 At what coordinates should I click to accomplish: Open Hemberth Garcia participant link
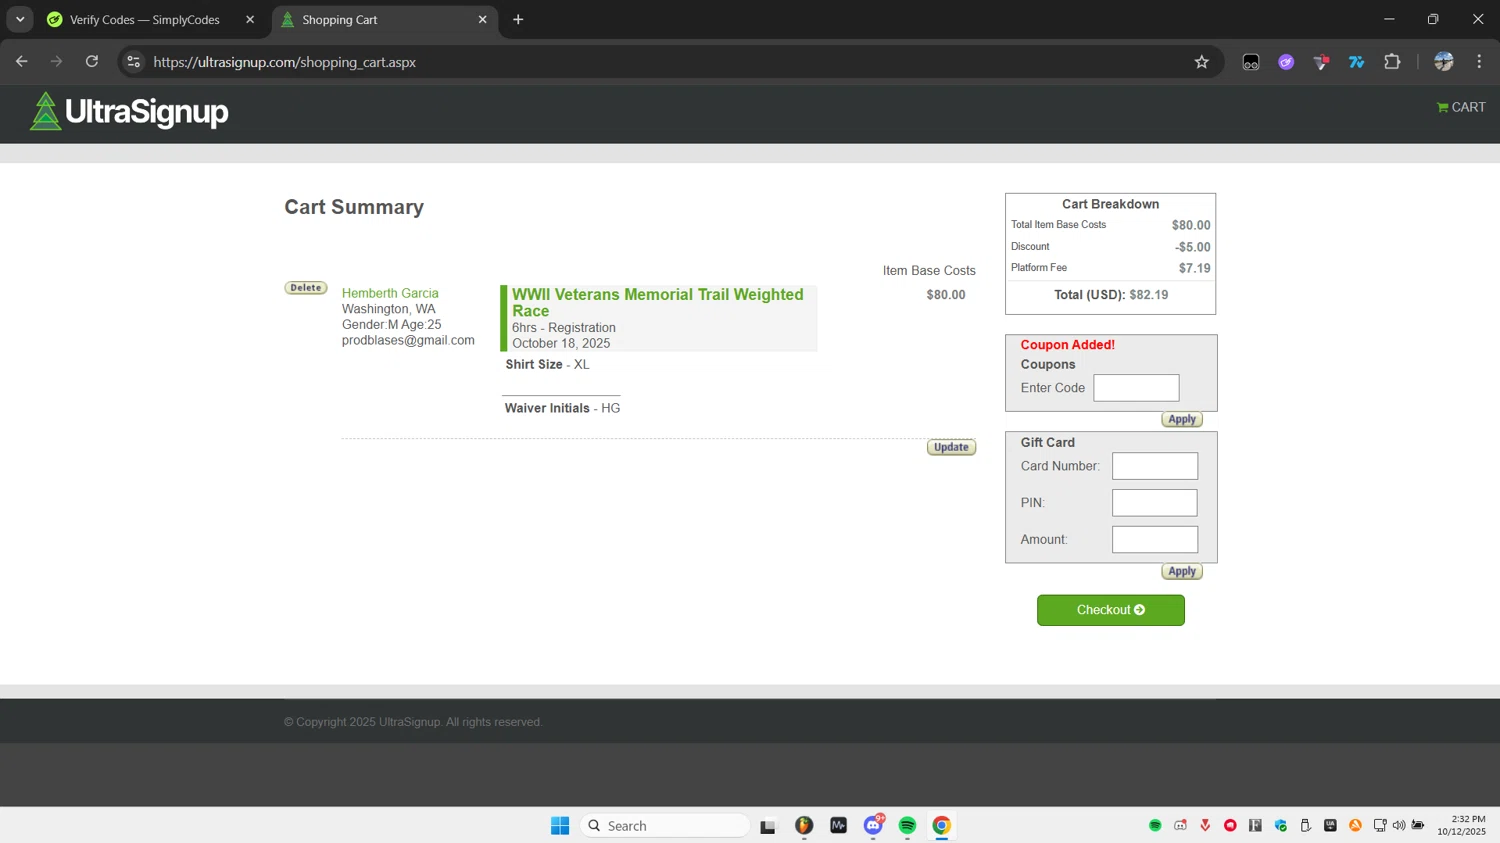click(390, 293)
